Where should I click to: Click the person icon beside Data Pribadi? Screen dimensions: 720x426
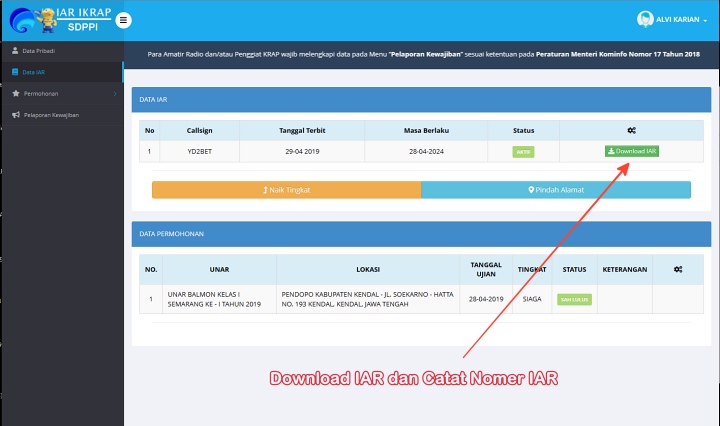point(14,50)
